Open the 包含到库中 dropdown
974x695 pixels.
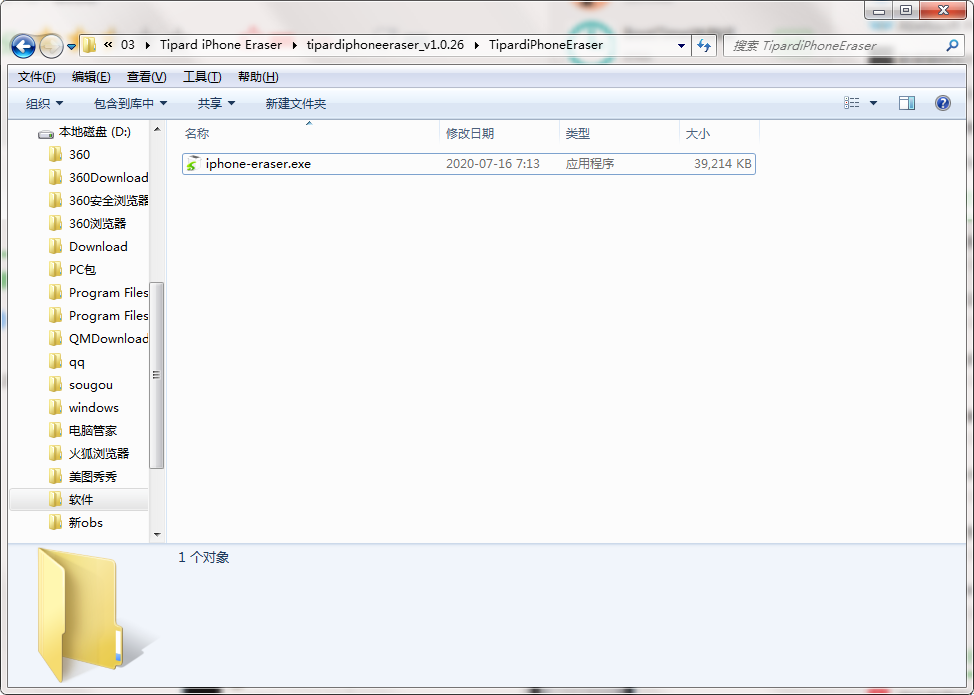click(x=130, y=104)
